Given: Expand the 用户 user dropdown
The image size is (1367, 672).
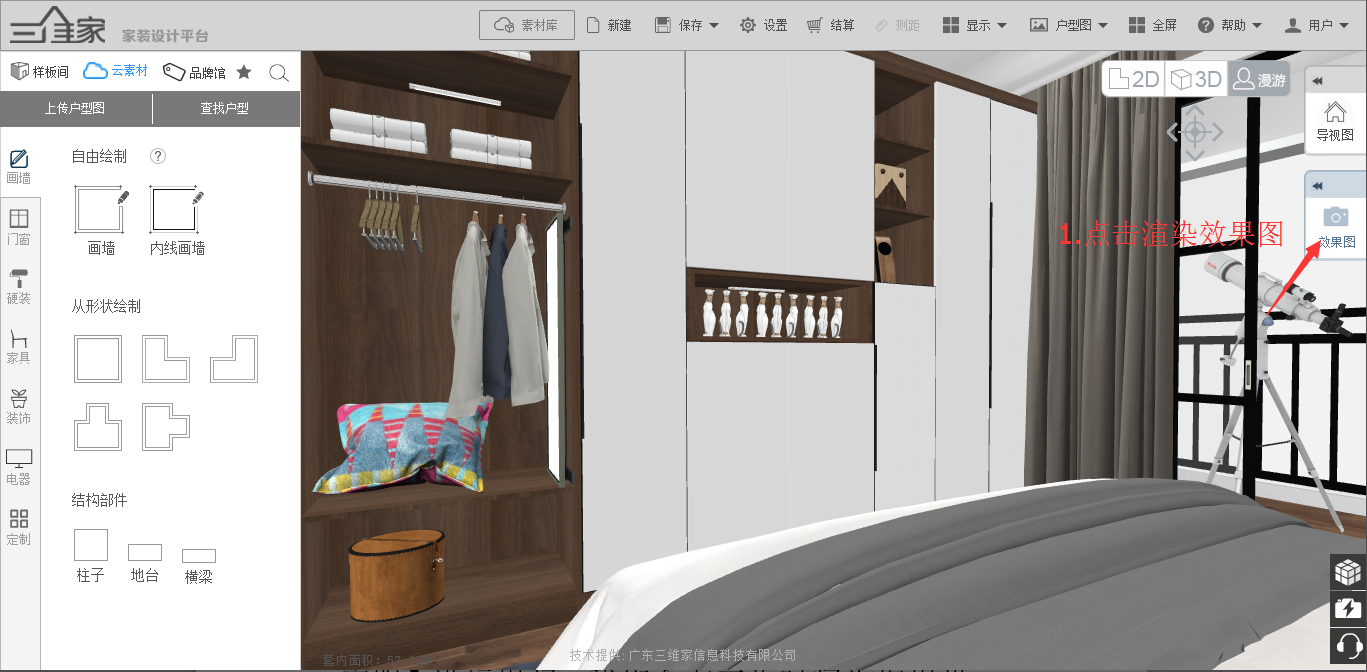Looking at the screenshot, I should [1315, 25].
